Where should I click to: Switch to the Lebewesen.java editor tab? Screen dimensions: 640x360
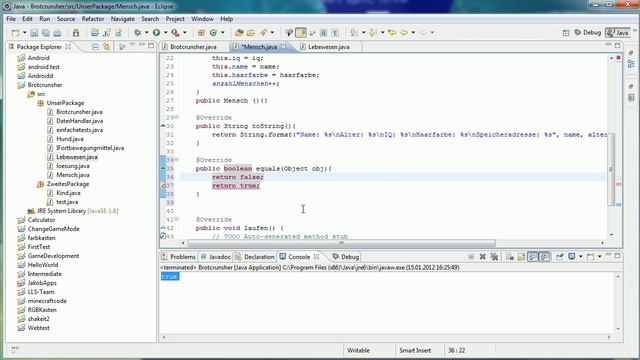[x=329, y=47]
